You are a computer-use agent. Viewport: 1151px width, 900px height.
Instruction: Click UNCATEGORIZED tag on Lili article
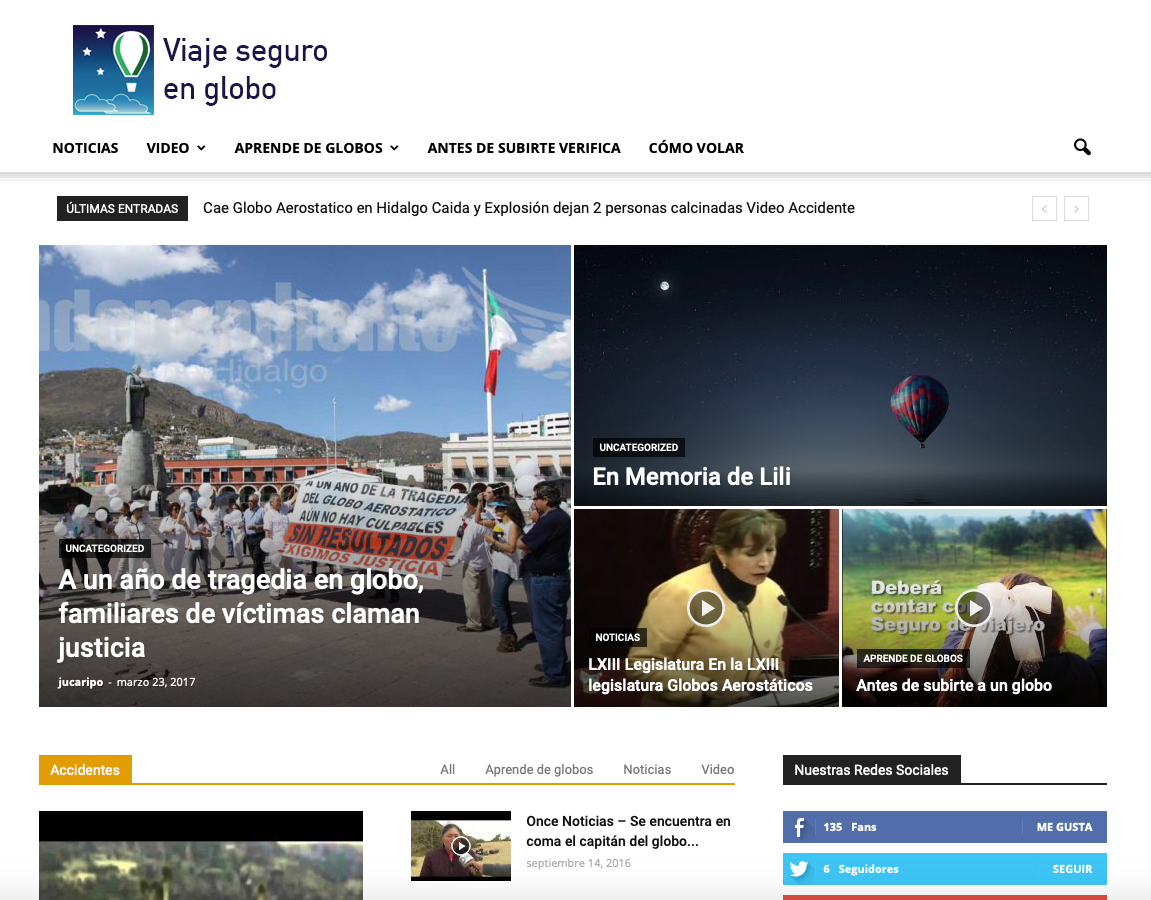tap(639, 447)
